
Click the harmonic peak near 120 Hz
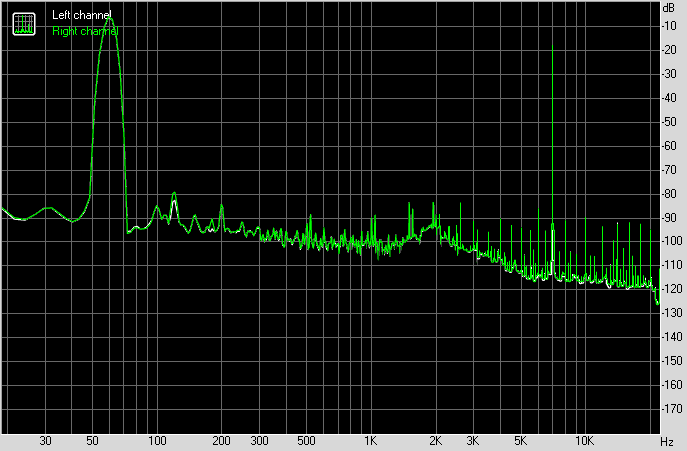click(x=174, y=193)
